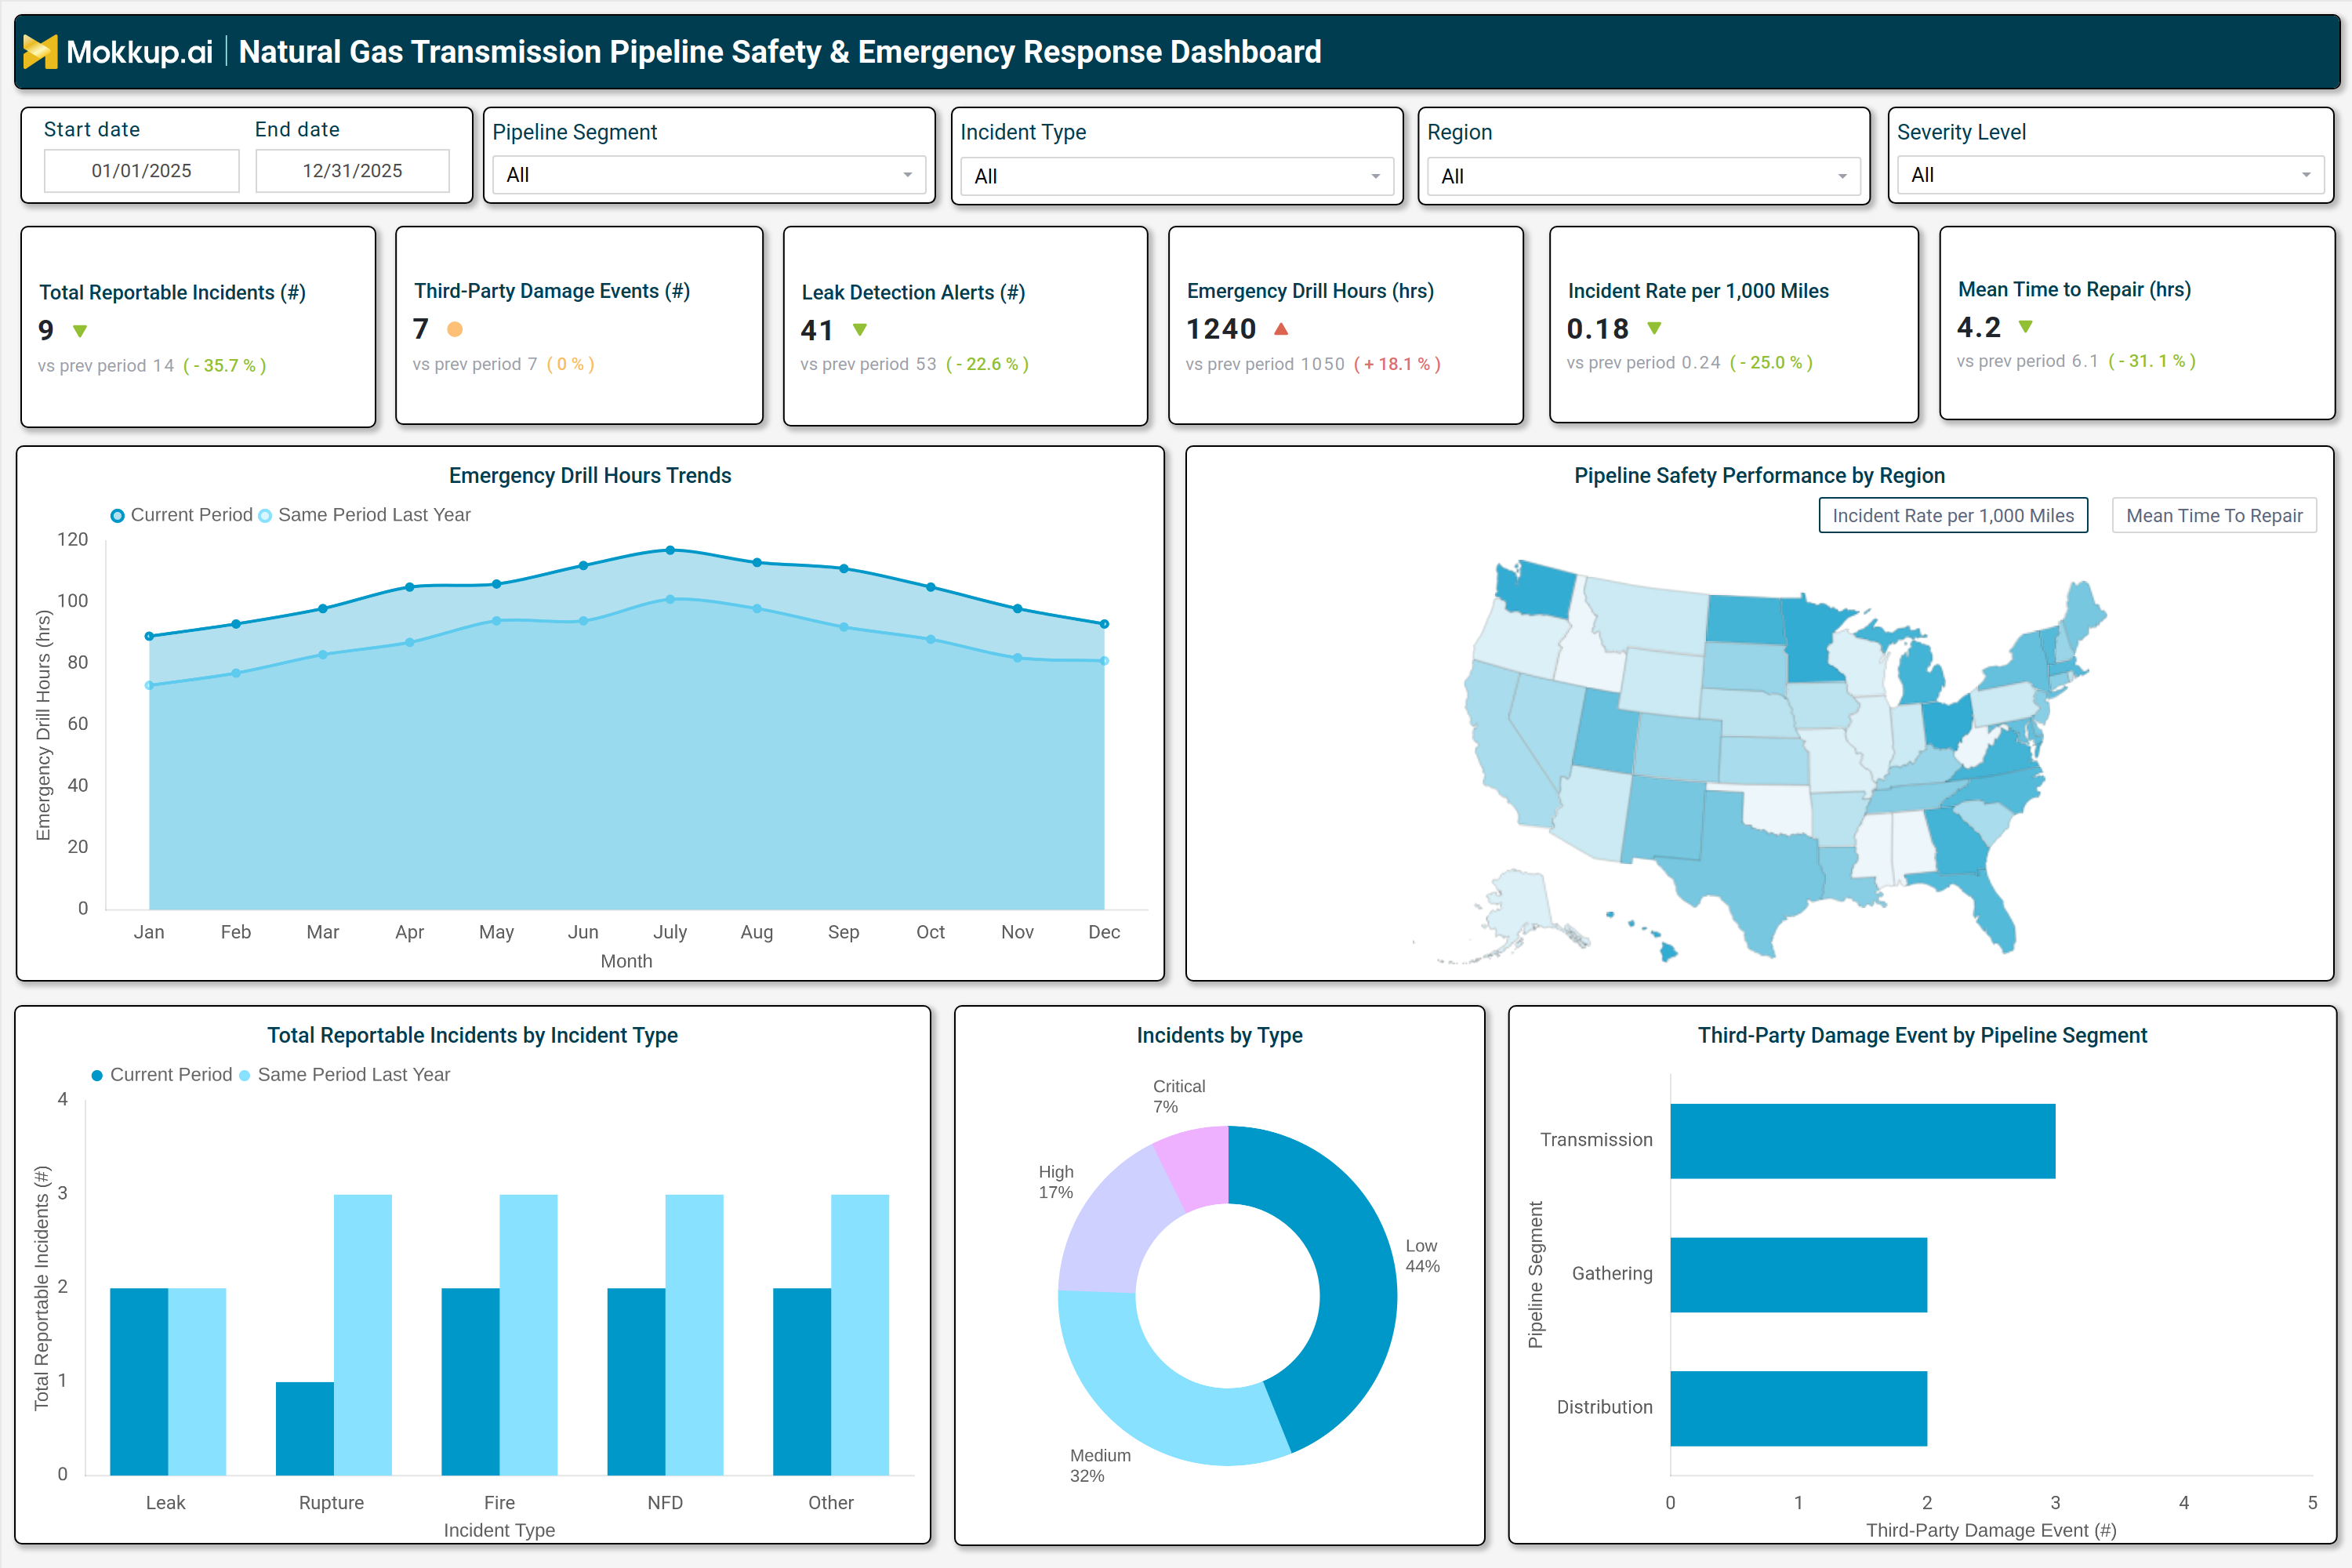Screen dimensions: 2352x1568
Task: Click the Emergency Drill Hours Trends chart title
Action: 590,476
